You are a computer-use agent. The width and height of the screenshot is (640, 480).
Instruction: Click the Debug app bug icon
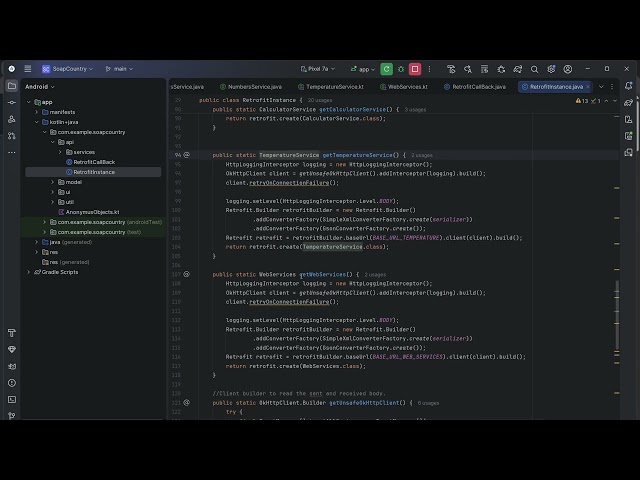click(401, 69)
